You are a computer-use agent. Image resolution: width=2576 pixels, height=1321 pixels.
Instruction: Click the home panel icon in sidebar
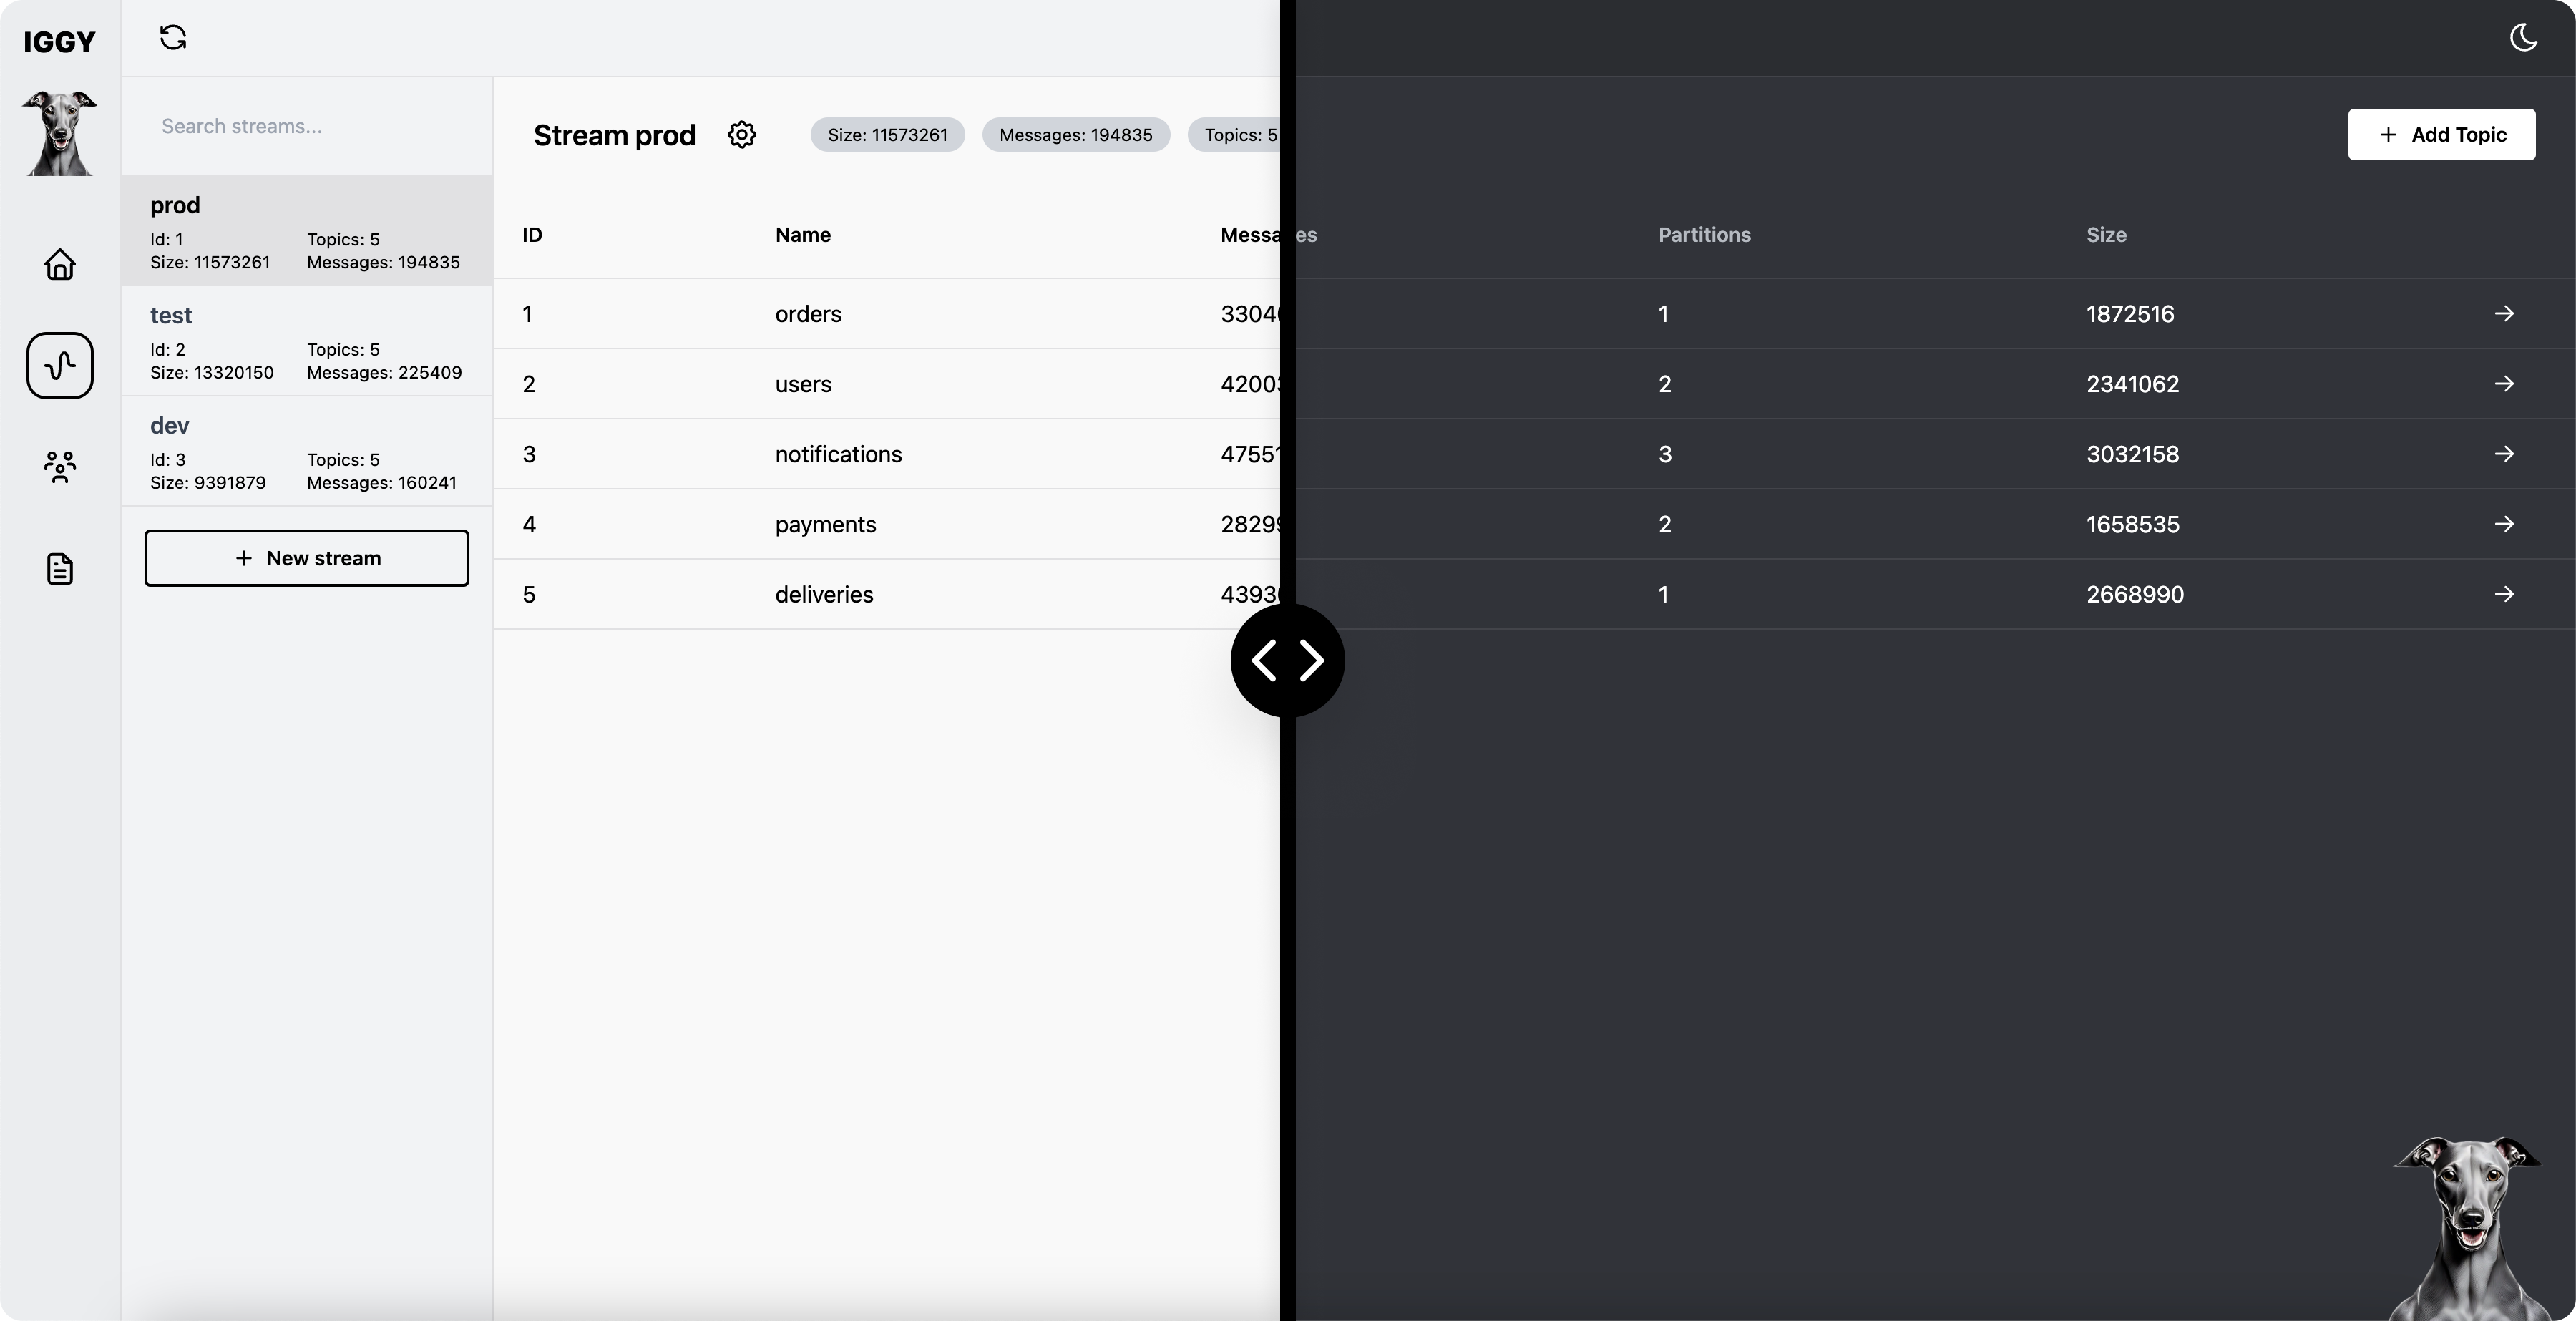tap(59, 265)
